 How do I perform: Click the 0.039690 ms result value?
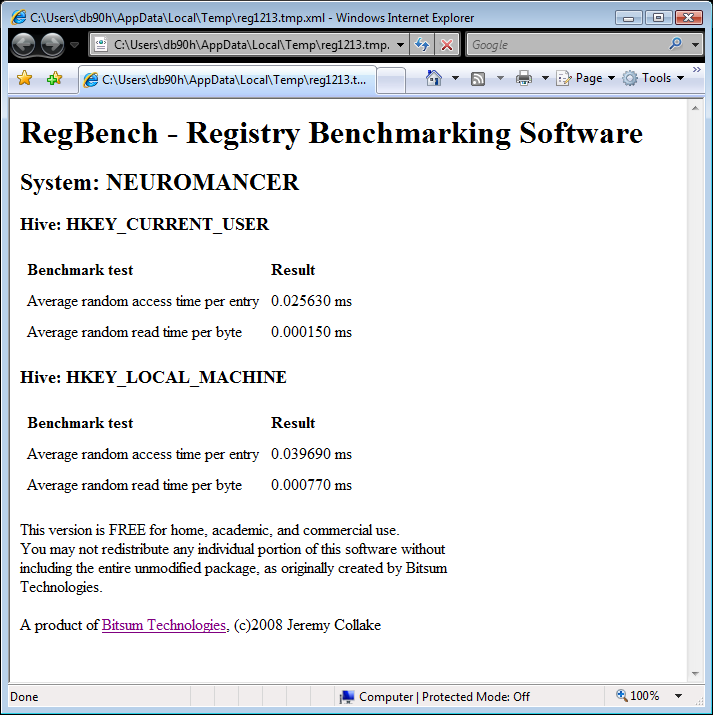pos(311,454)
